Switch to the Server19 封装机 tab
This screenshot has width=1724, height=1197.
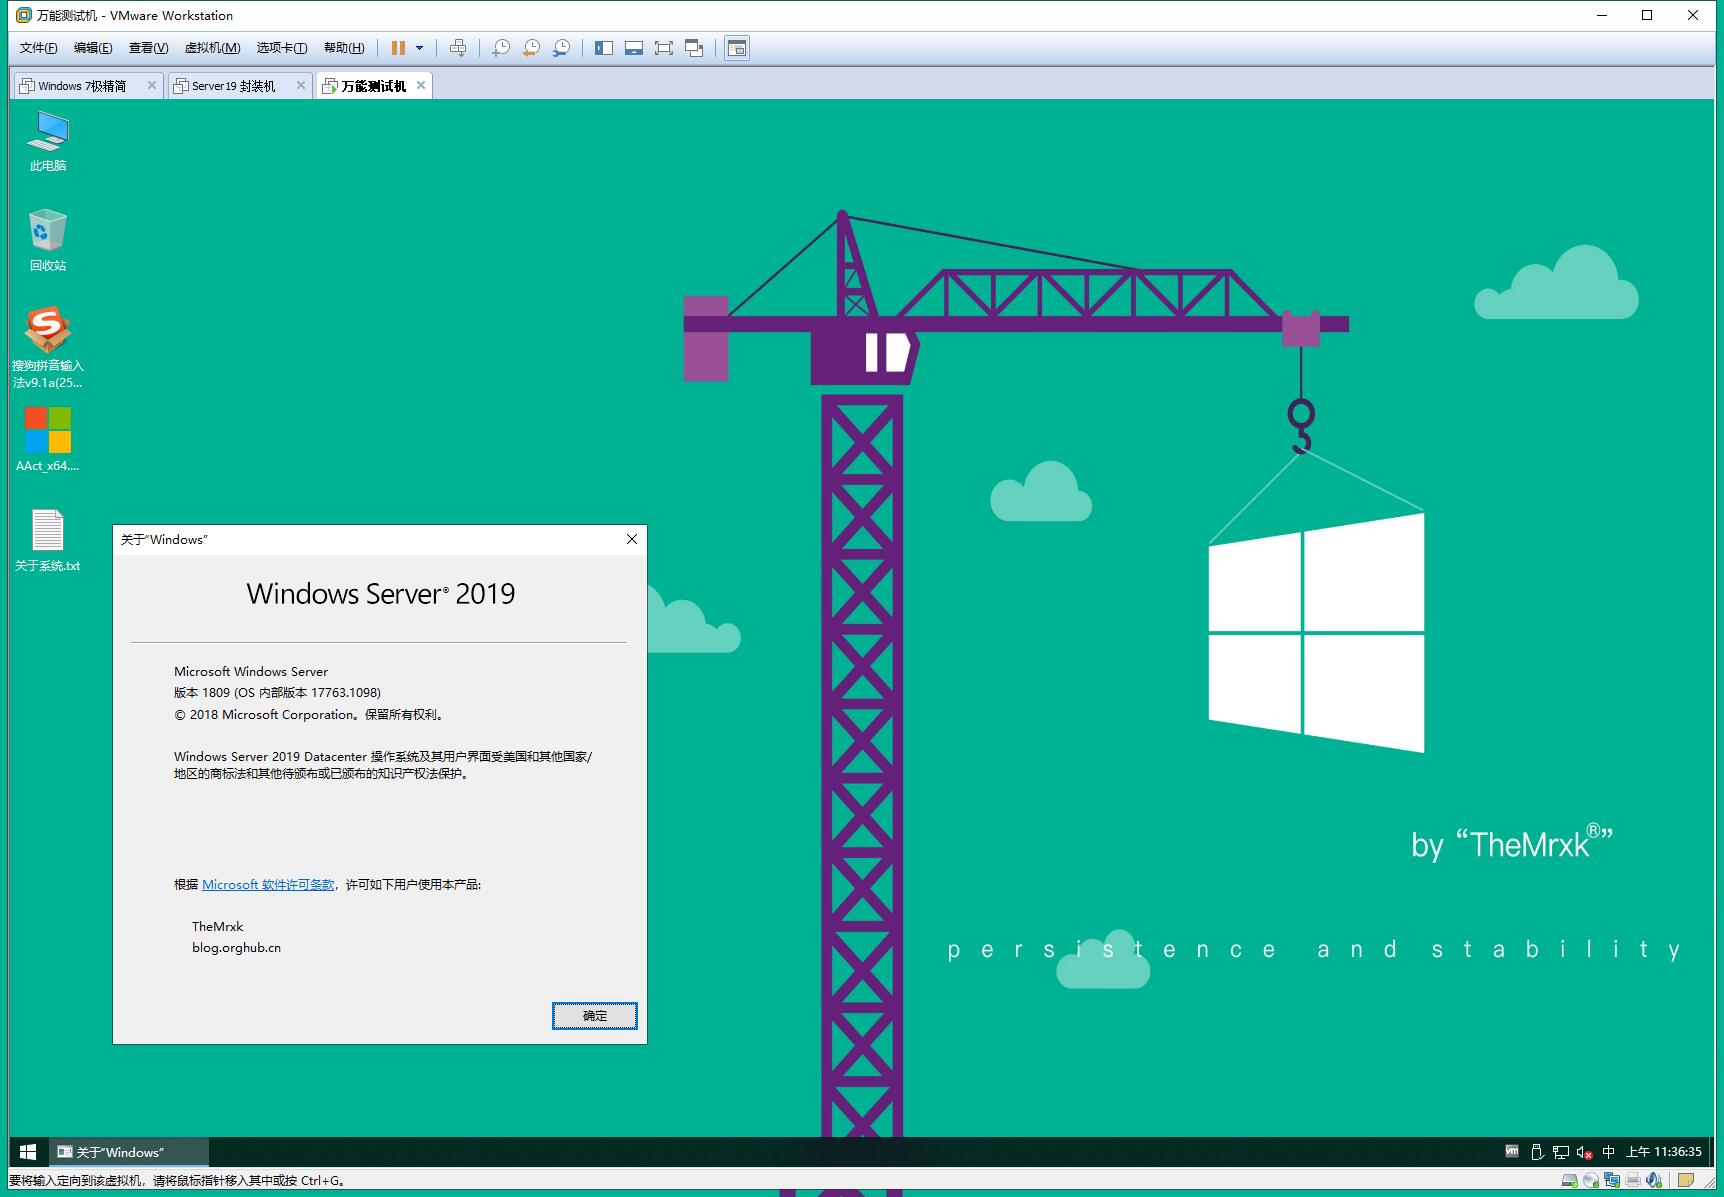click(233, 86)
